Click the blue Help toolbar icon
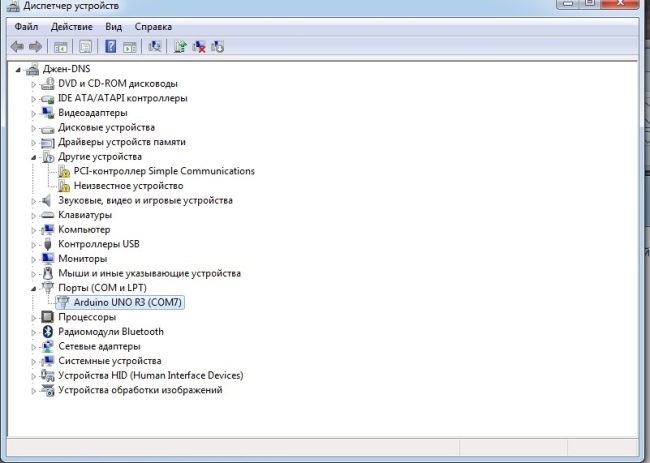Image resolution: width=650 pixels, height=463 pixels. point(110,46)
